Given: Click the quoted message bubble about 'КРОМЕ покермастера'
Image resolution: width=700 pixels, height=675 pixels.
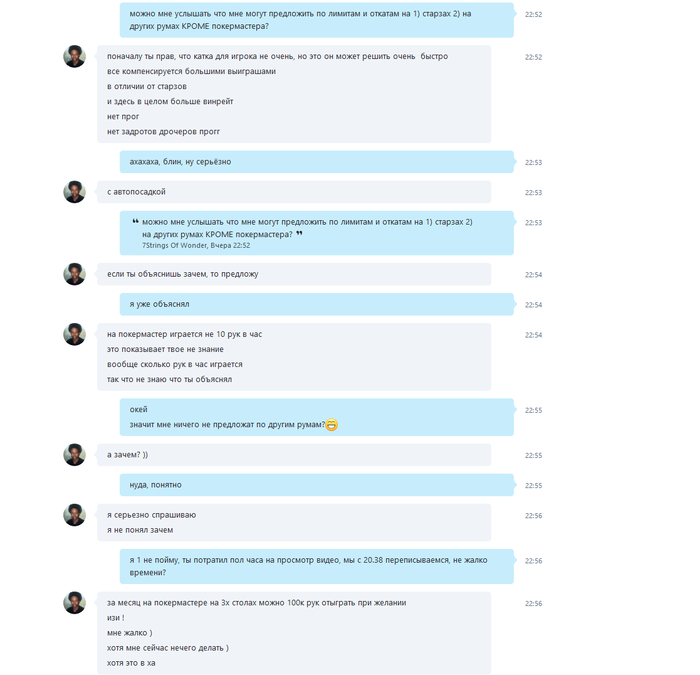Looking at the screenshot, I should coord(317,233).
